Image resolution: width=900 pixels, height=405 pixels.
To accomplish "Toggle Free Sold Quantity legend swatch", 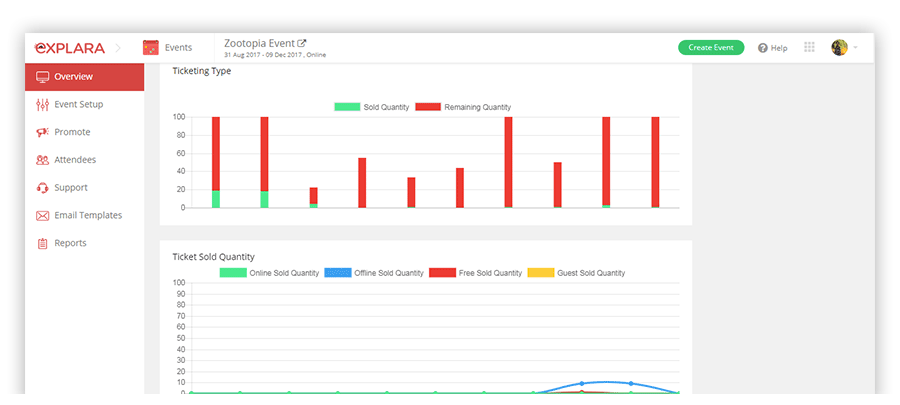I will pos(443,273).
